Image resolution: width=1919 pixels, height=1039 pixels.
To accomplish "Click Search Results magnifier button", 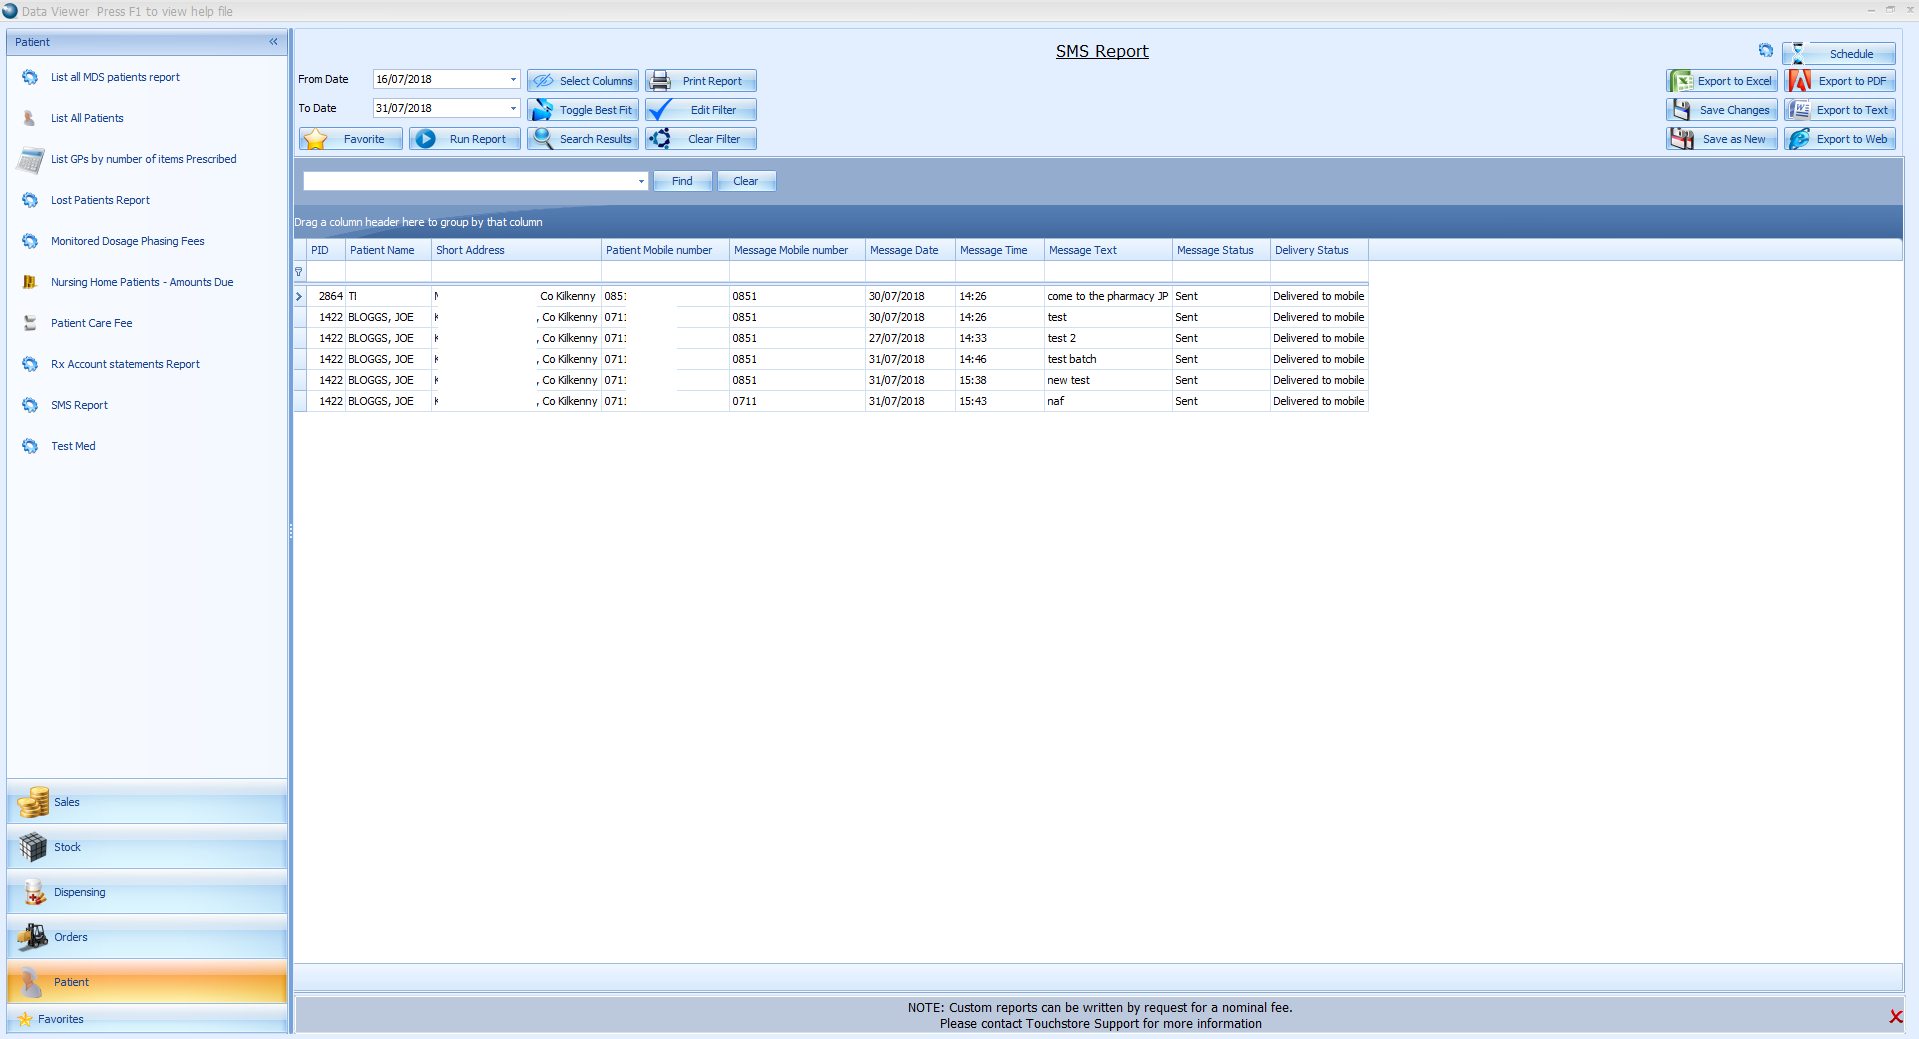I will point(583,139).
